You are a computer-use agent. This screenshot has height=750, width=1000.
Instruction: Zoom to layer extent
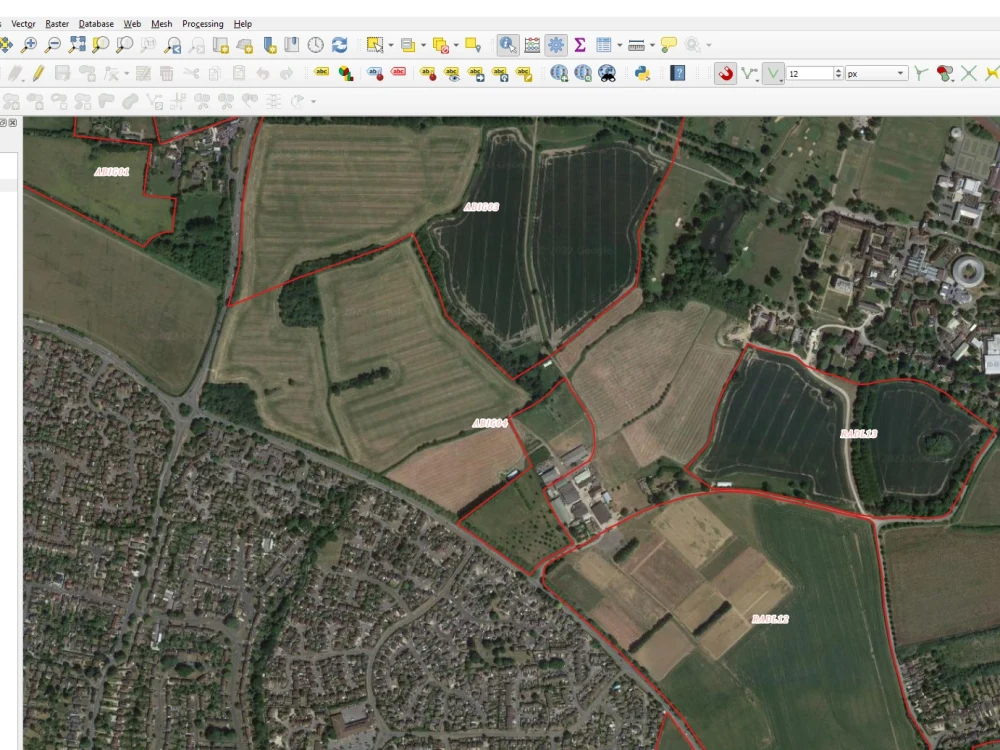(124, 45)
